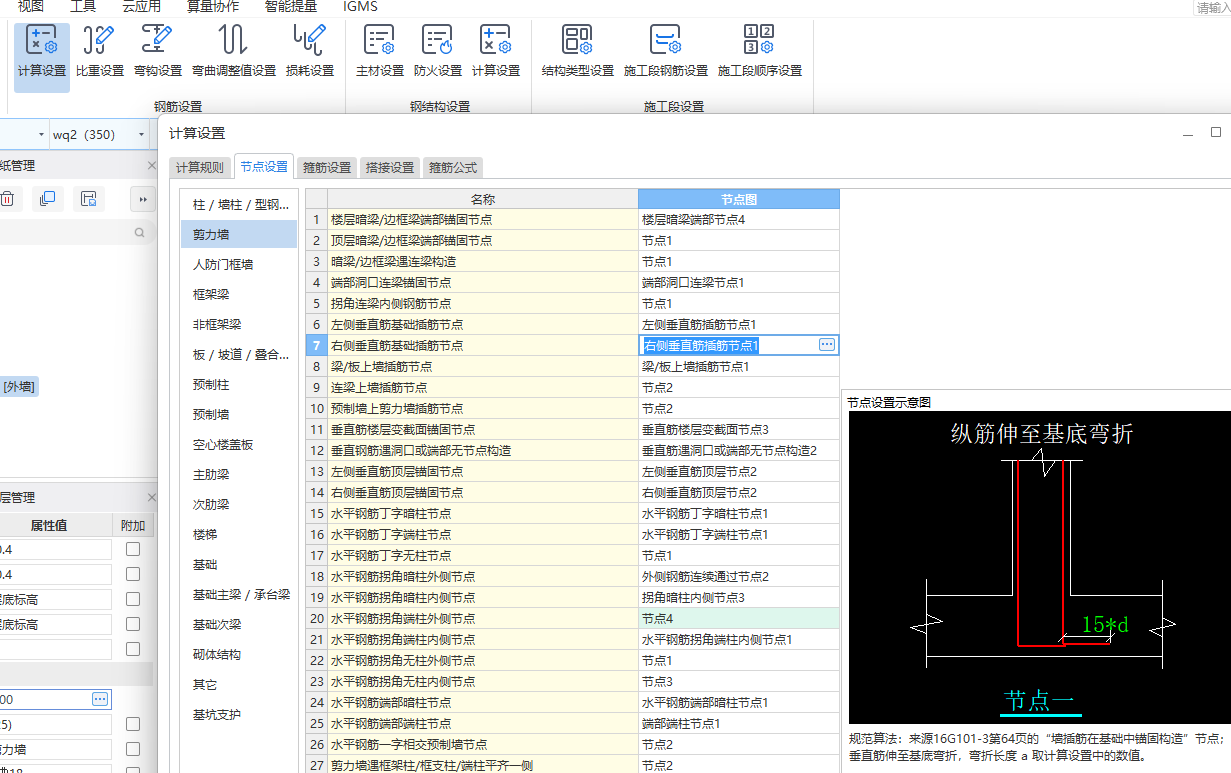The image size is (1231, 773).
Task: Open the 智能提量 menu
Action: pyautogui.click(x=290, y=6)
